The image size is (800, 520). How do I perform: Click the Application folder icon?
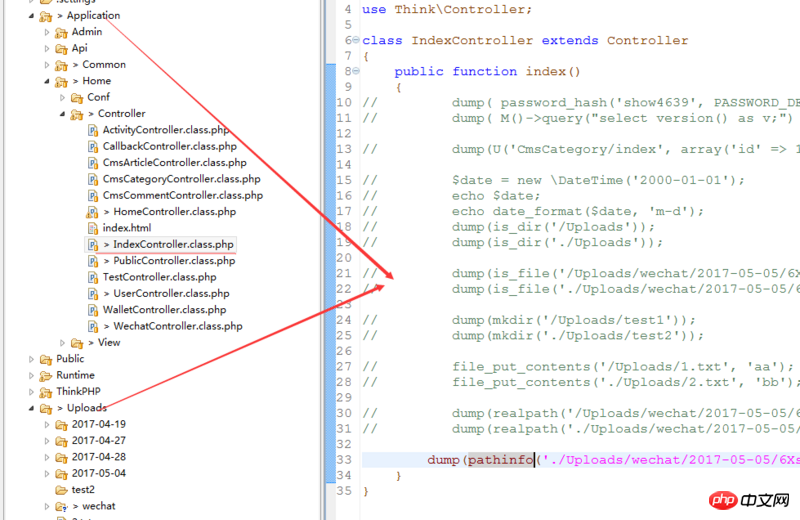[46, 16]
